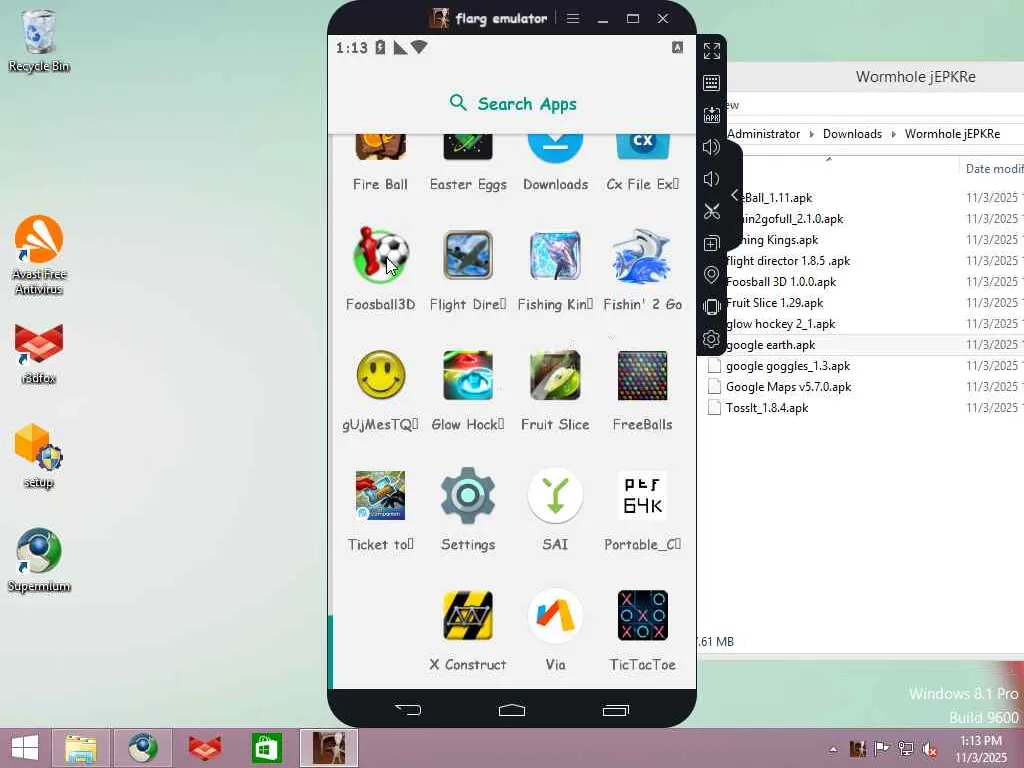Open the Downloads app in emulator
The width and height of the screenshot is (1024, 768).
click(555, 148)
